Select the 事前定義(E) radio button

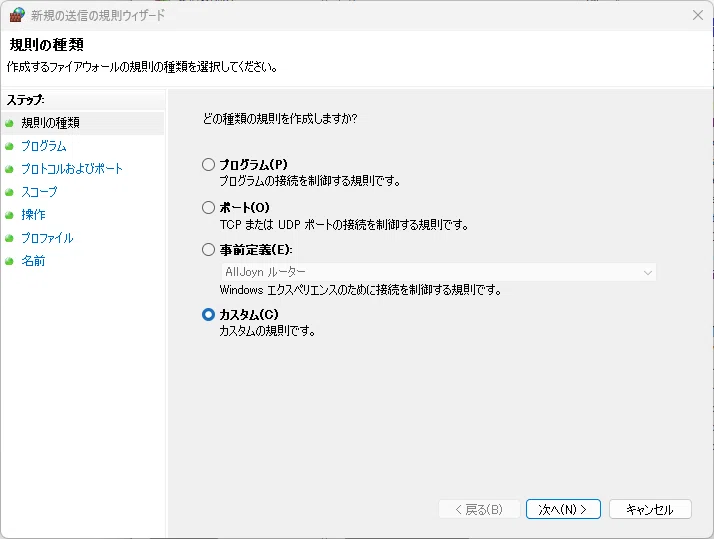click(209, 249)
